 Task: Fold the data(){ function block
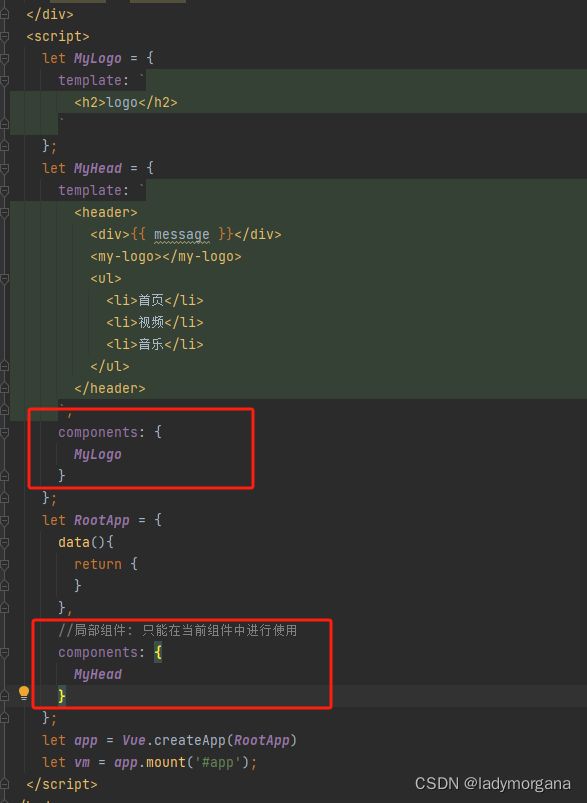click(x=5, y=542)
